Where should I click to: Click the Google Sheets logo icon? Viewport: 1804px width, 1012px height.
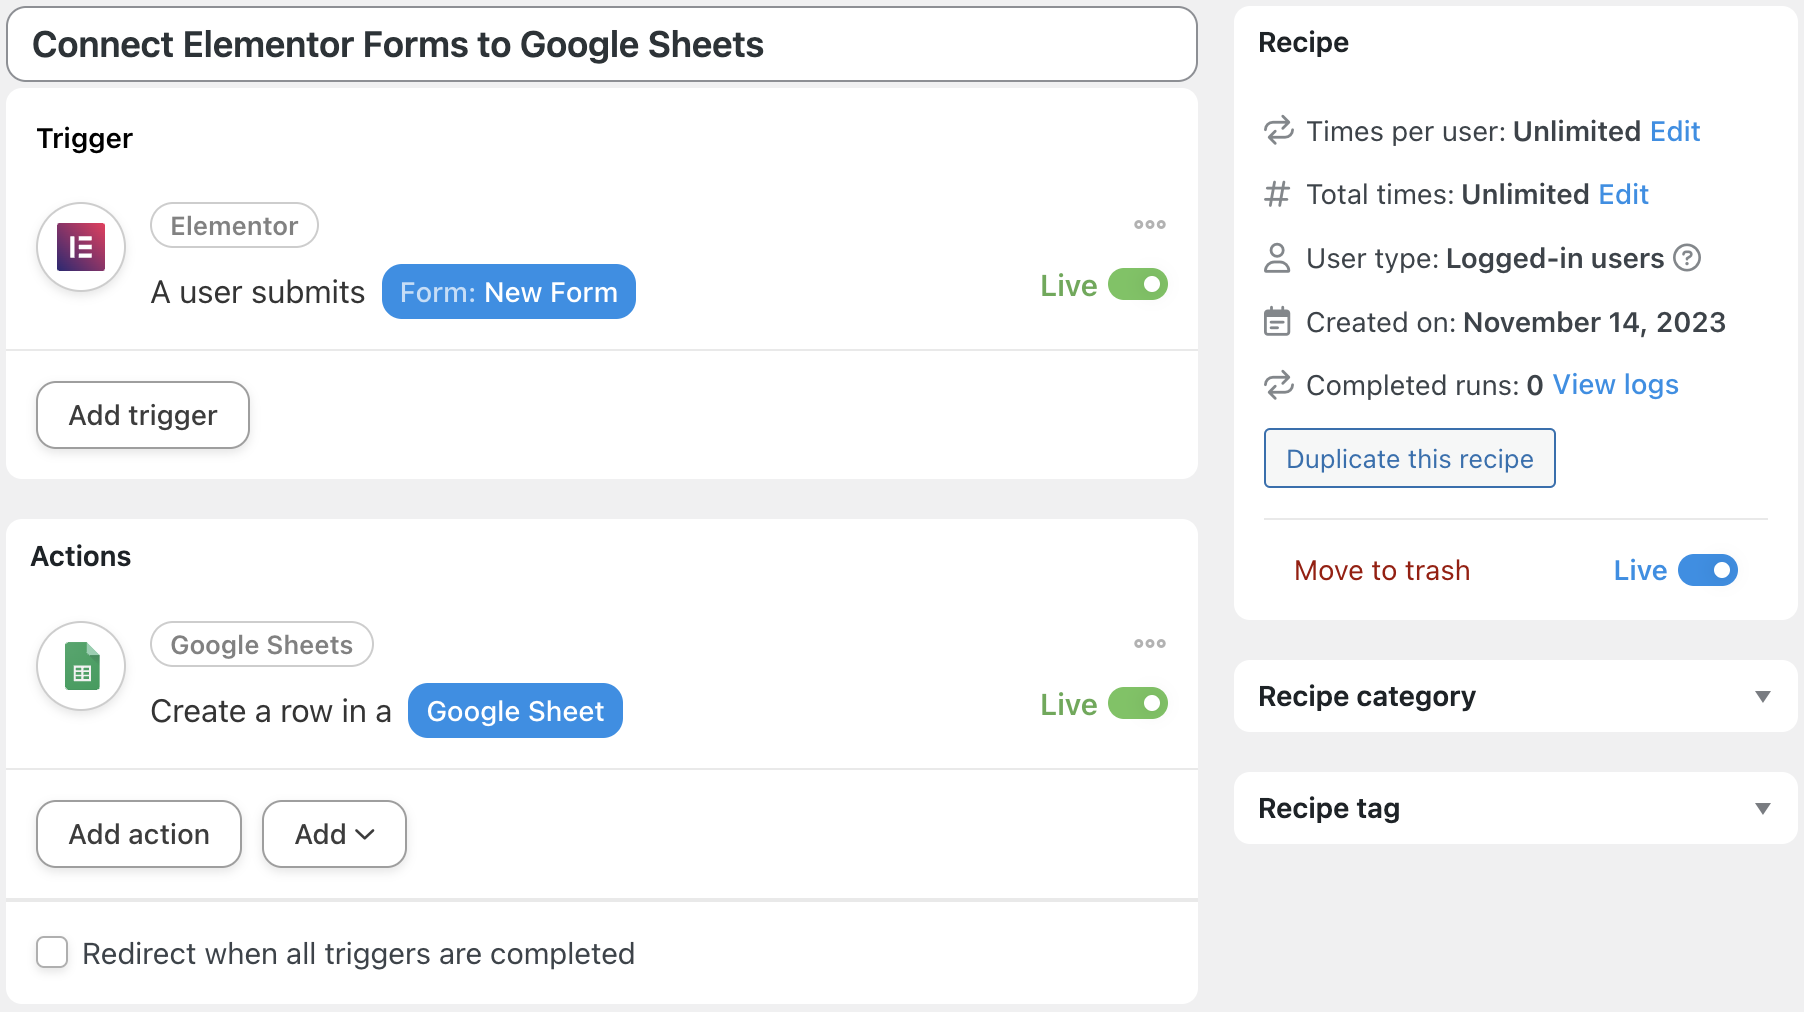(81, 666)
